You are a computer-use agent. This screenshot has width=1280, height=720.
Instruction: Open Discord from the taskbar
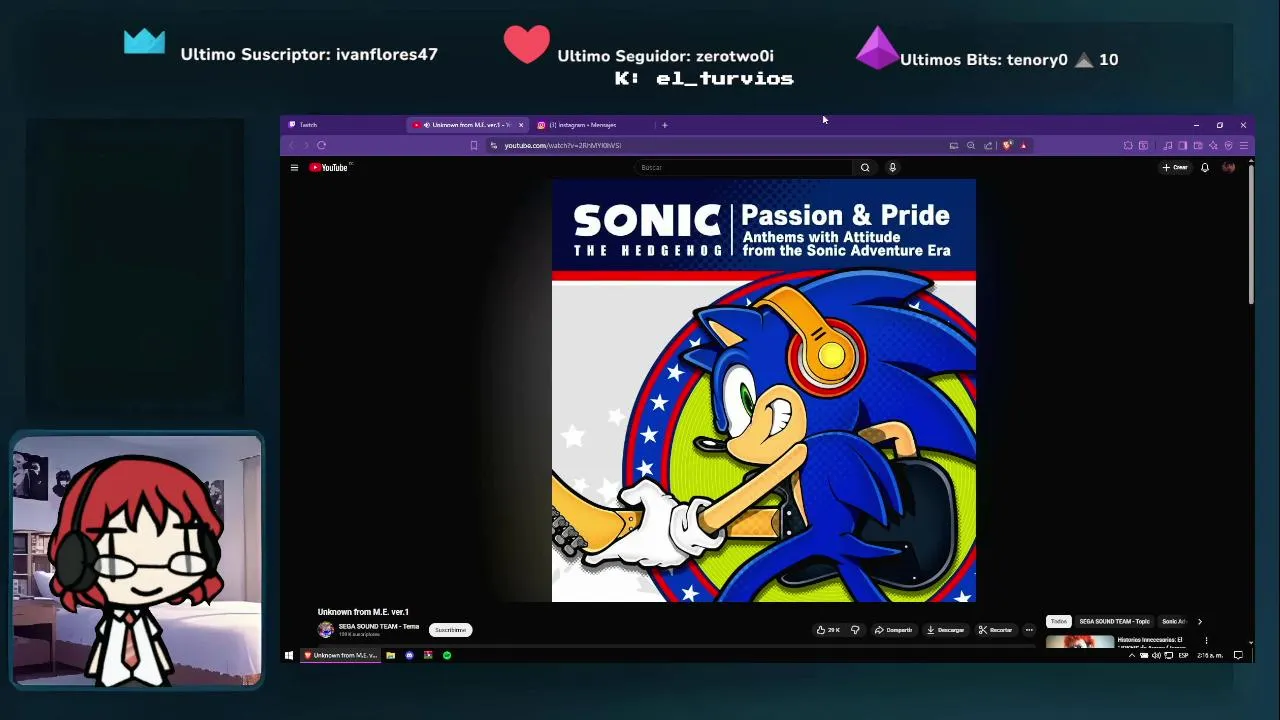tap(409, 656)
